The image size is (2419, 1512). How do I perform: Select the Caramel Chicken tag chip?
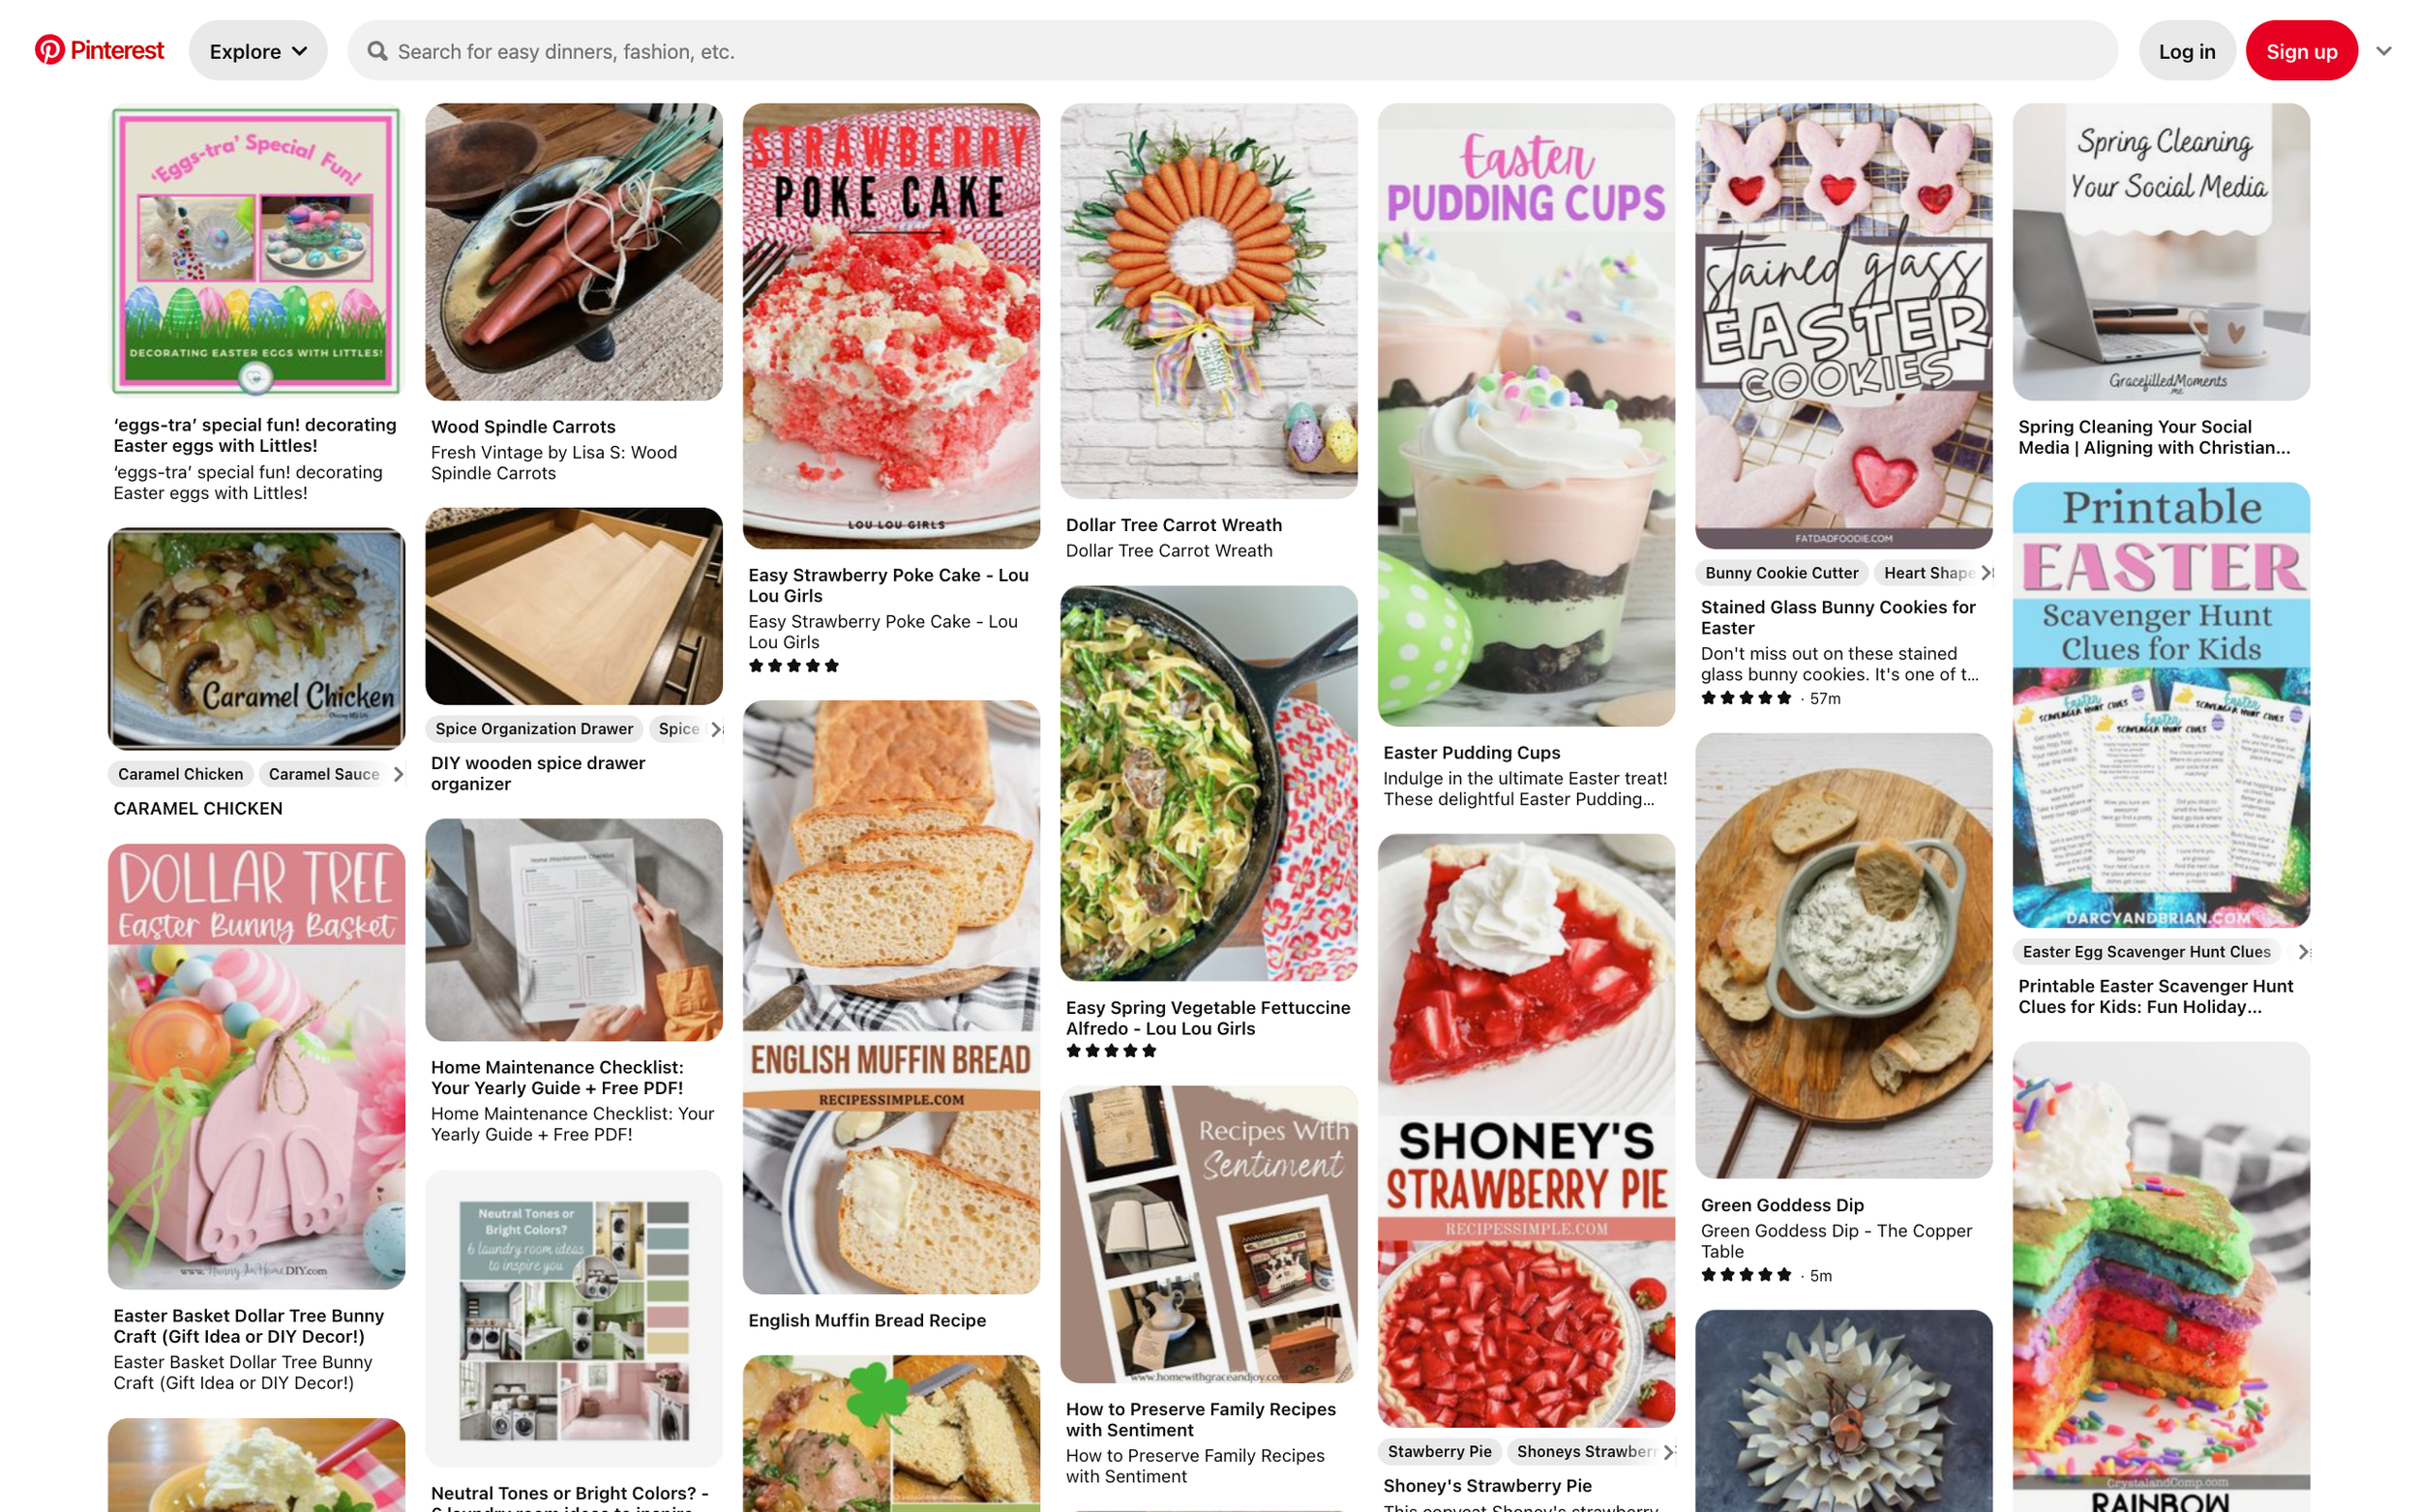point(181,774)
